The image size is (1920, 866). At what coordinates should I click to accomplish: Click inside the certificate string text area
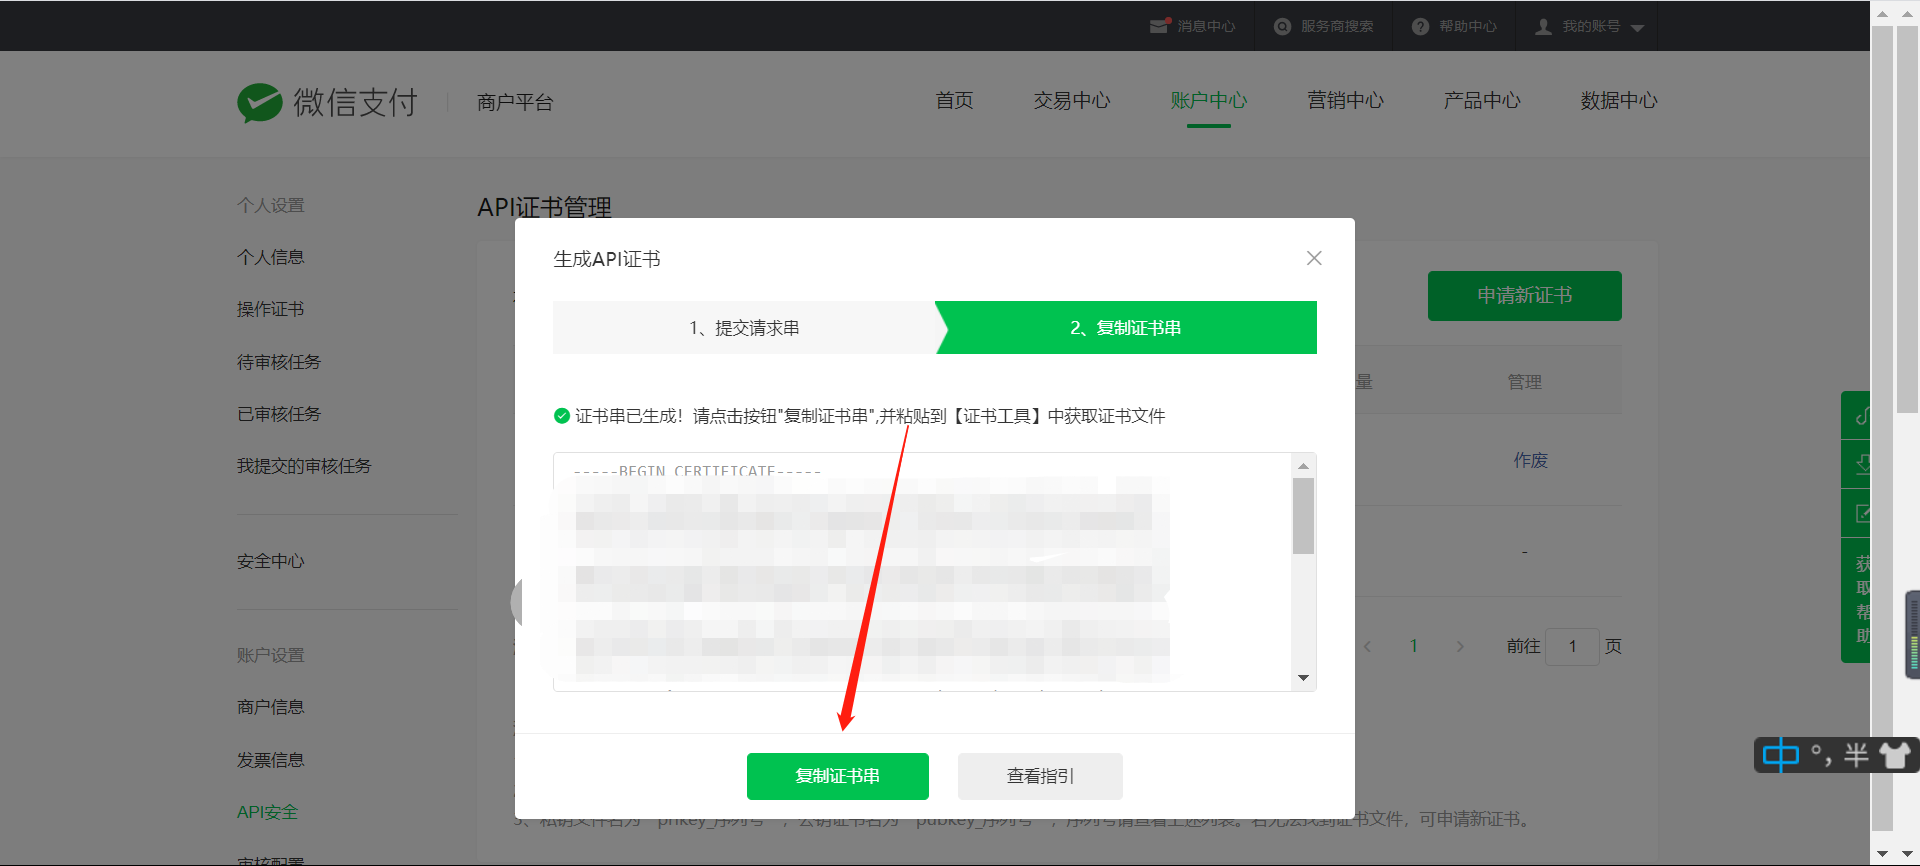(x=922, y=572)
